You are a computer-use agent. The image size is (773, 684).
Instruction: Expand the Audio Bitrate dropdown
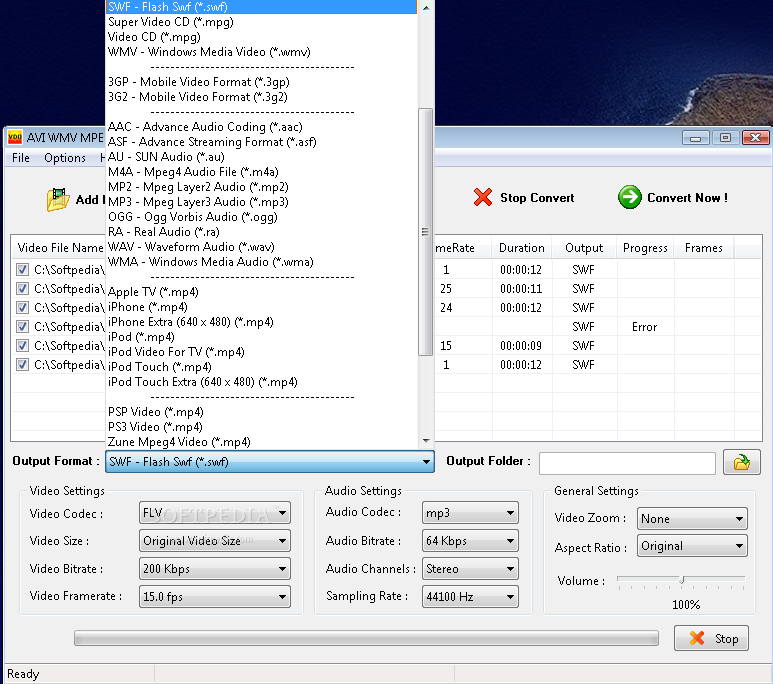click(x=469, y=541)
